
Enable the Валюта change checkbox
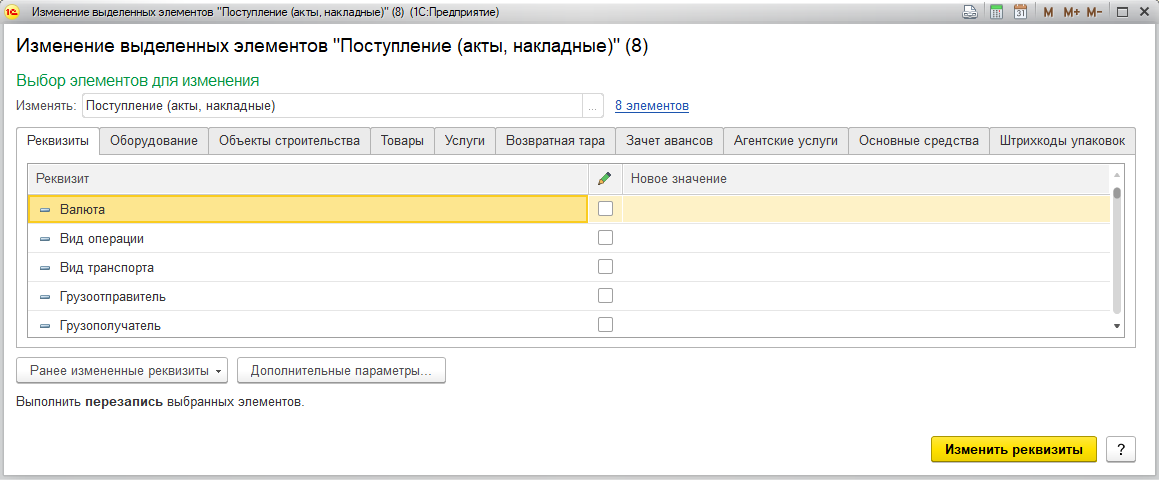605,209
